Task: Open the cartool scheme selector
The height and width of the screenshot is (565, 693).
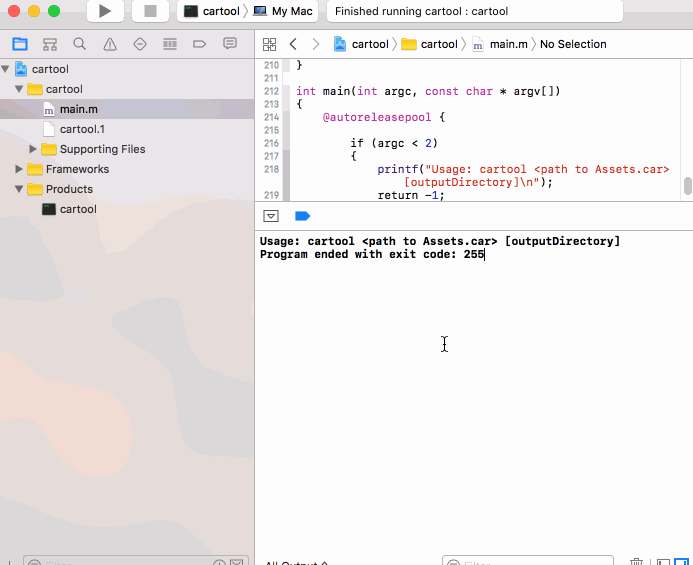Action: (211, 11)
